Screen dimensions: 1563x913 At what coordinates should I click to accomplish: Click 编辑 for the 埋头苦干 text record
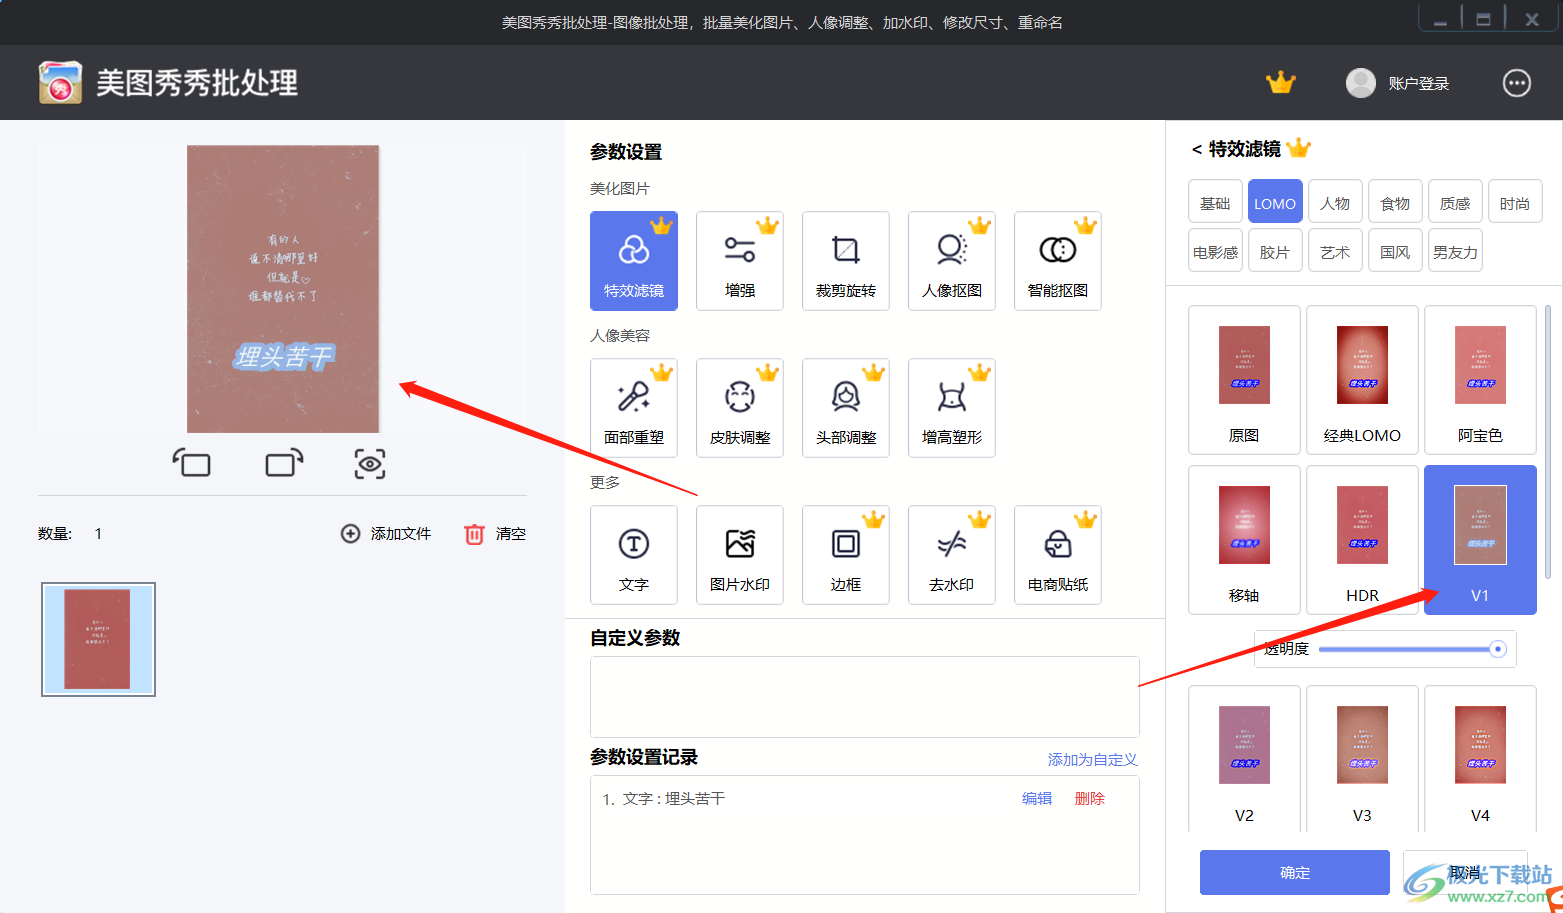pyautogui.click(x=1037, y=798)
